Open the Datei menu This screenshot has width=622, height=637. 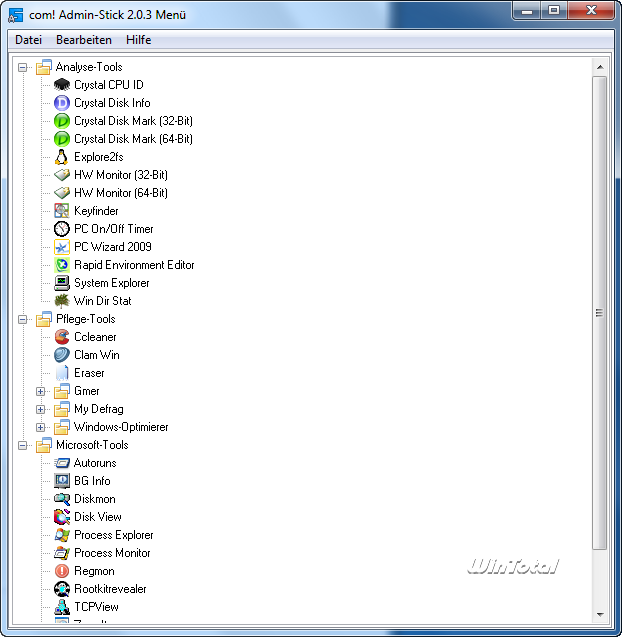pyautogui.click(x=28, y=40)
